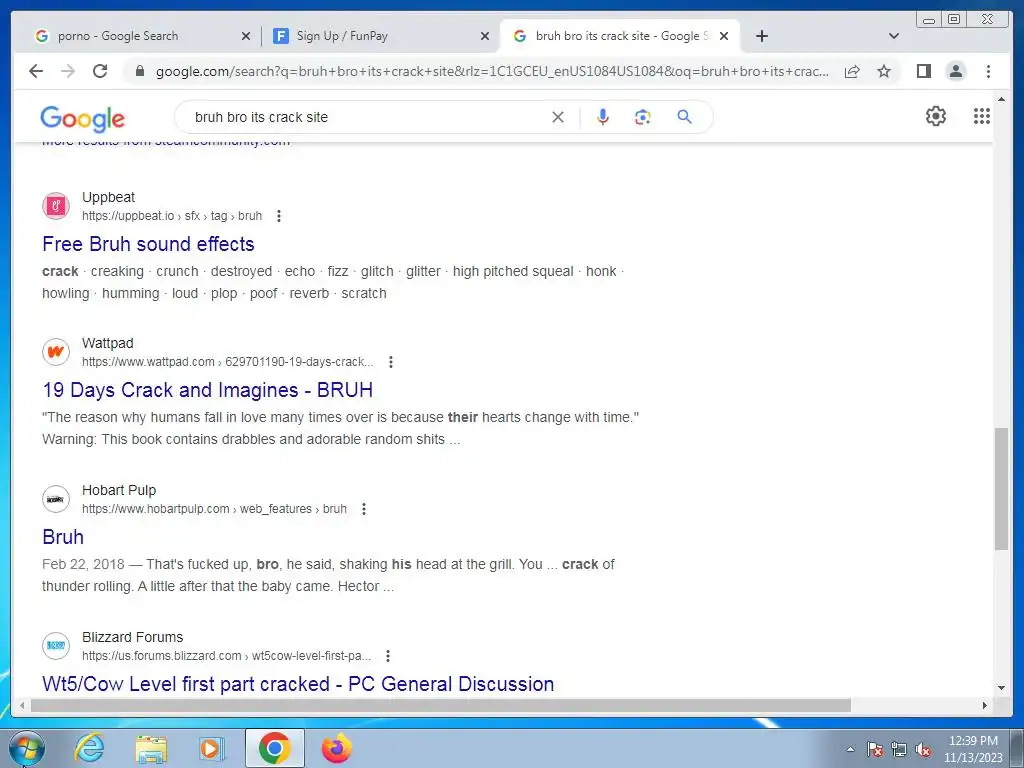Reload the current page
The height and width of the screenshot is (768, 1024).
click(x=100, y=71)
